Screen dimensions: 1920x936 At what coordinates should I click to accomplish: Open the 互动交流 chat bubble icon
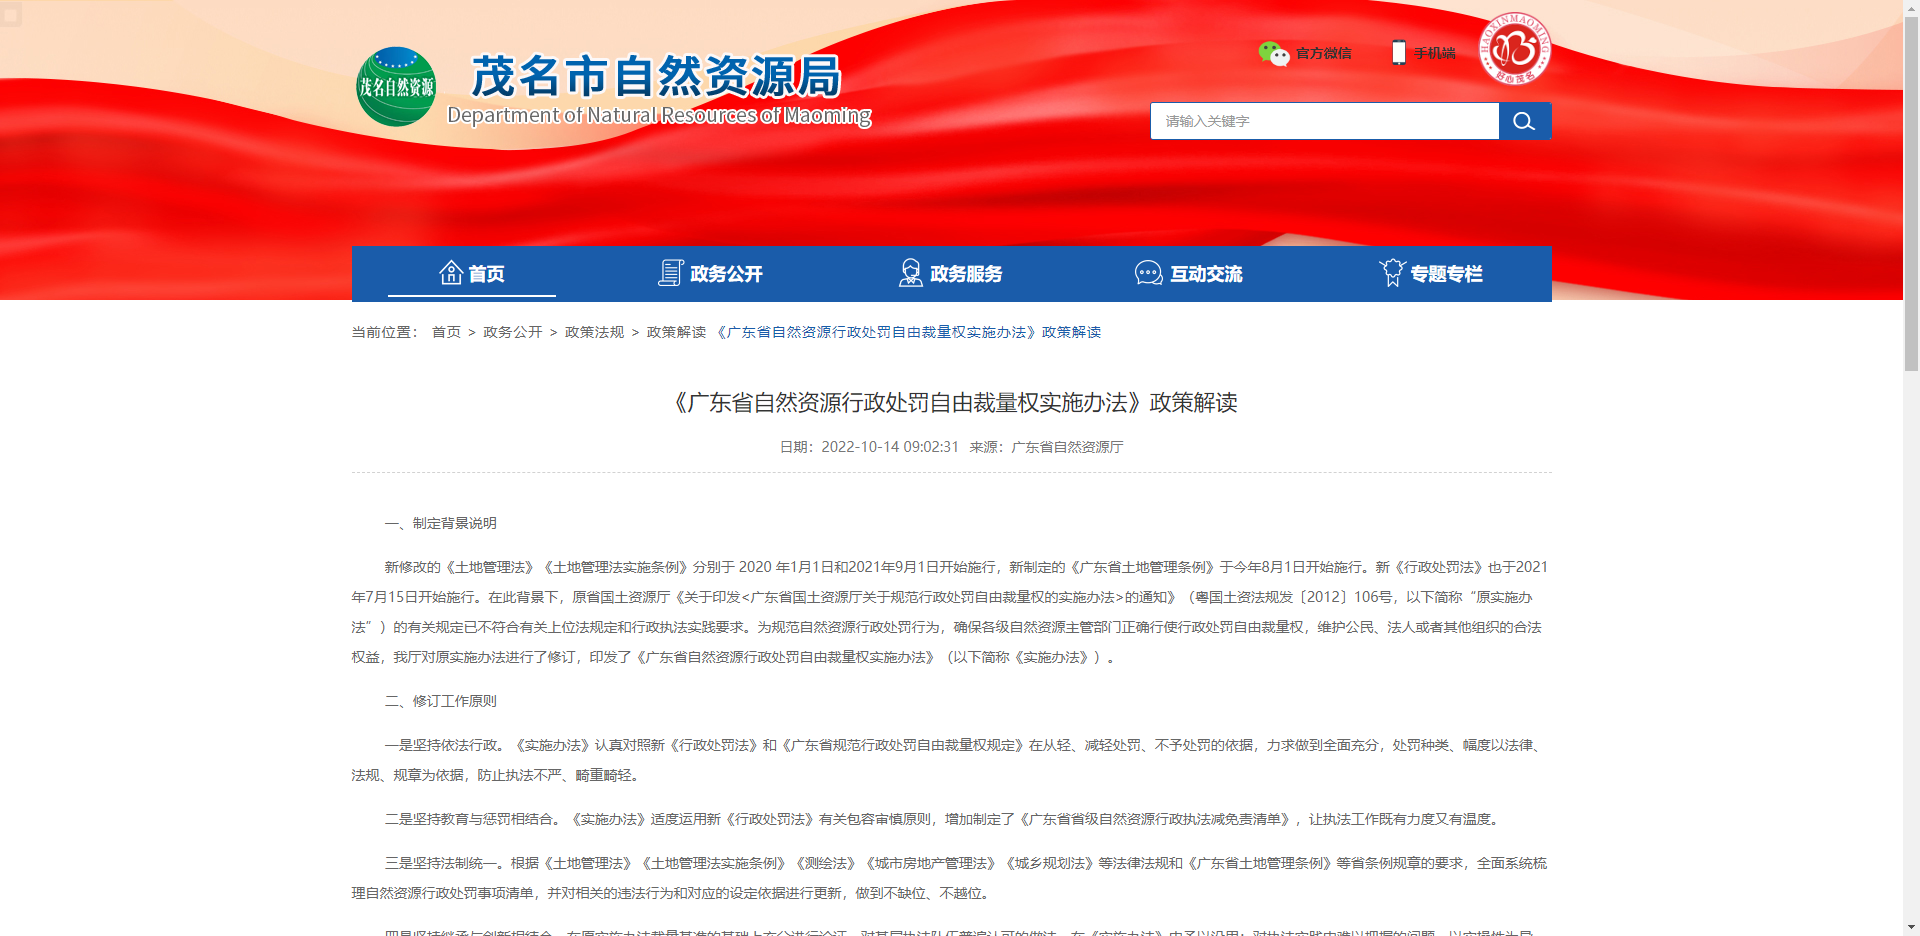point(1149,271)
